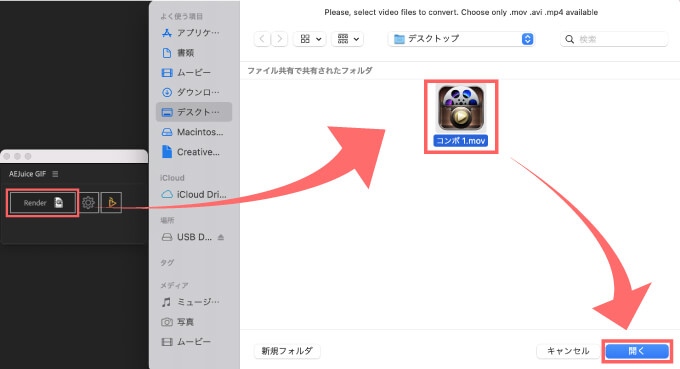
Task: Select ダウンロード in the sidebar
Action: (193, 92)
